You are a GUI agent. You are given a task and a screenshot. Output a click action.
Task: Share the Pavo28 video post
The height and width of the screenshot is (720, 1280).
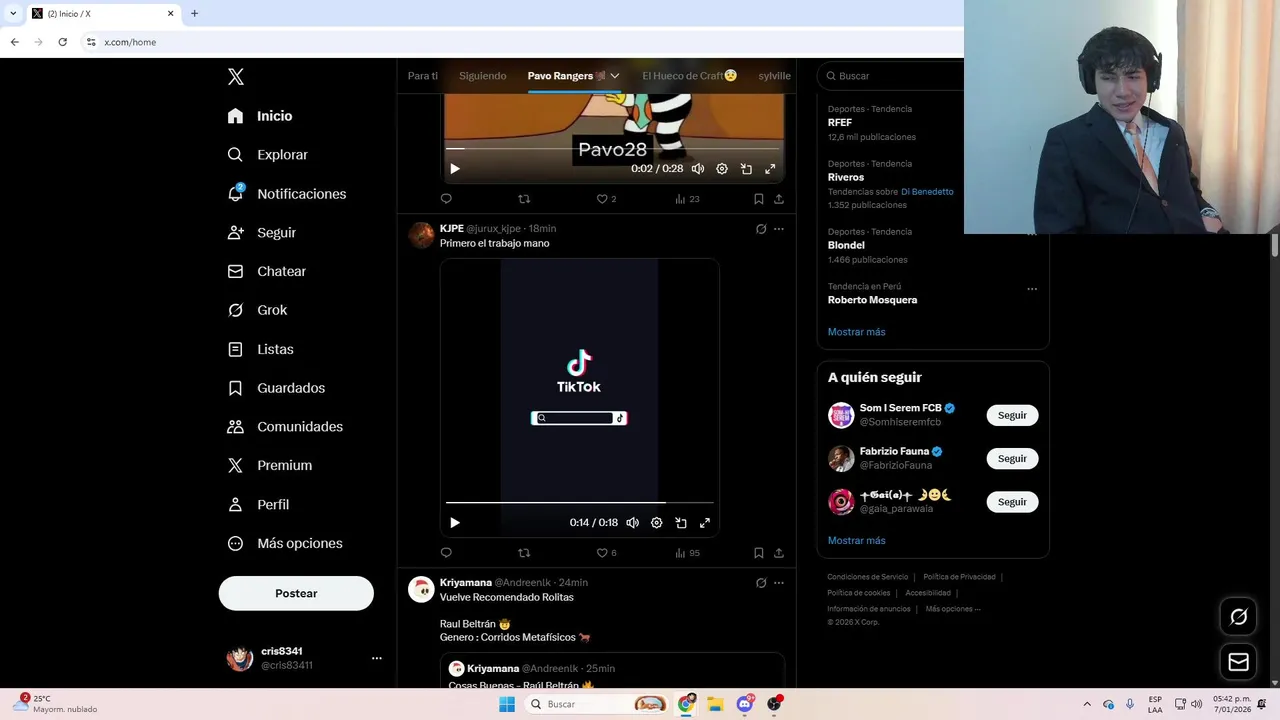tap(779, 199)
